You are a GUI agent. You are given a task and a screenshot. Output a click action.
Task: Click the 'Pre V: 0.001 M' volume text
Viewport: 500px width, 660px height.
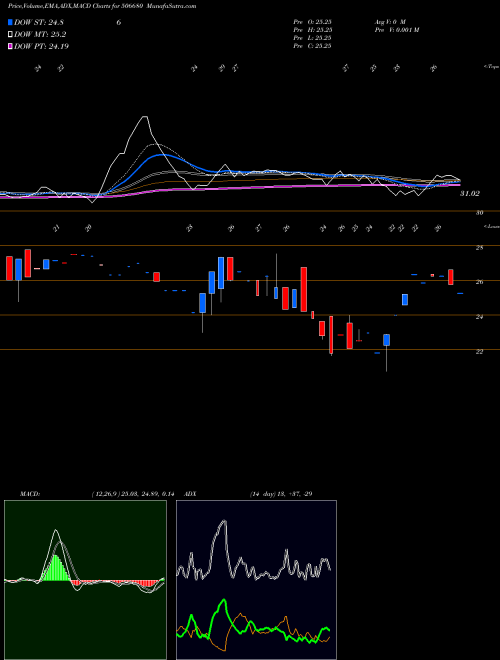tap(396, 30)
